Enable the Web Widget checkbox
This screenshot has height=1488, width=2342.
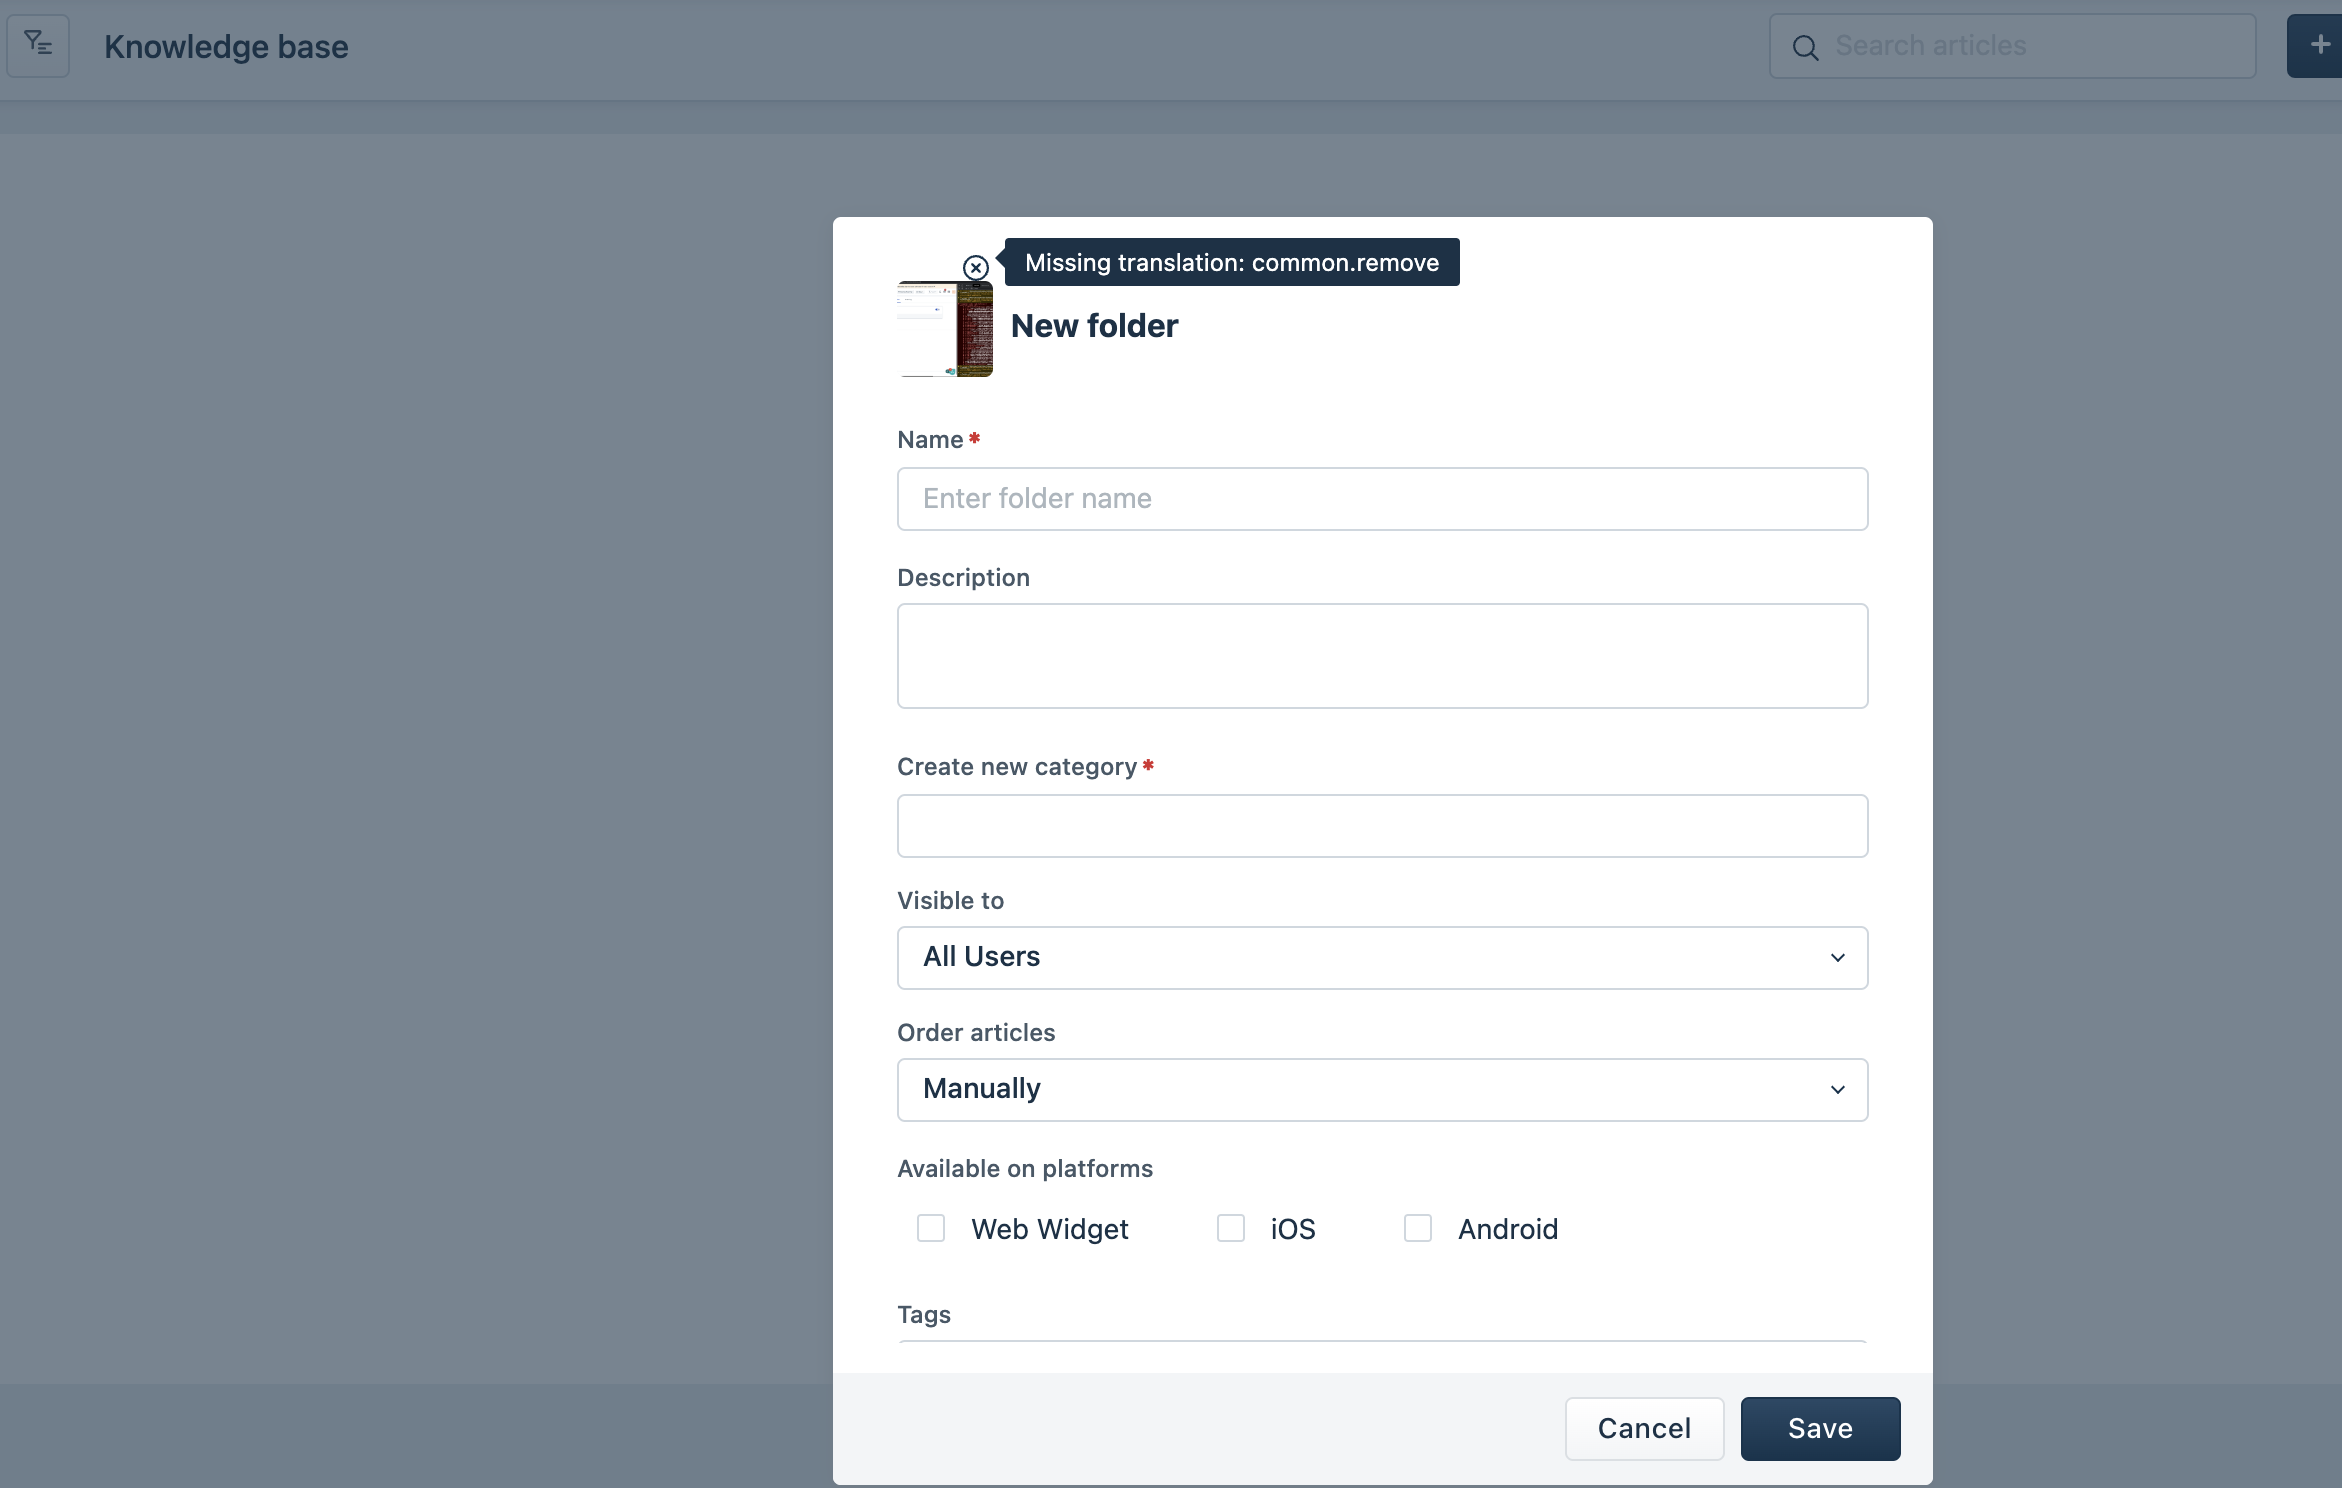click(931, 1228)
